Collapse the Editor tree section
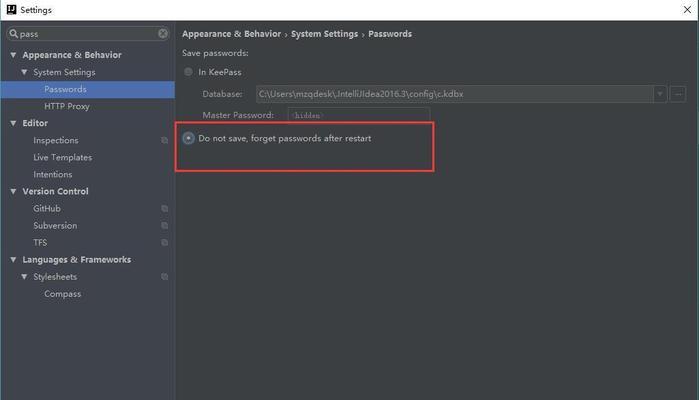699x400 pixels. click(13, 123)
